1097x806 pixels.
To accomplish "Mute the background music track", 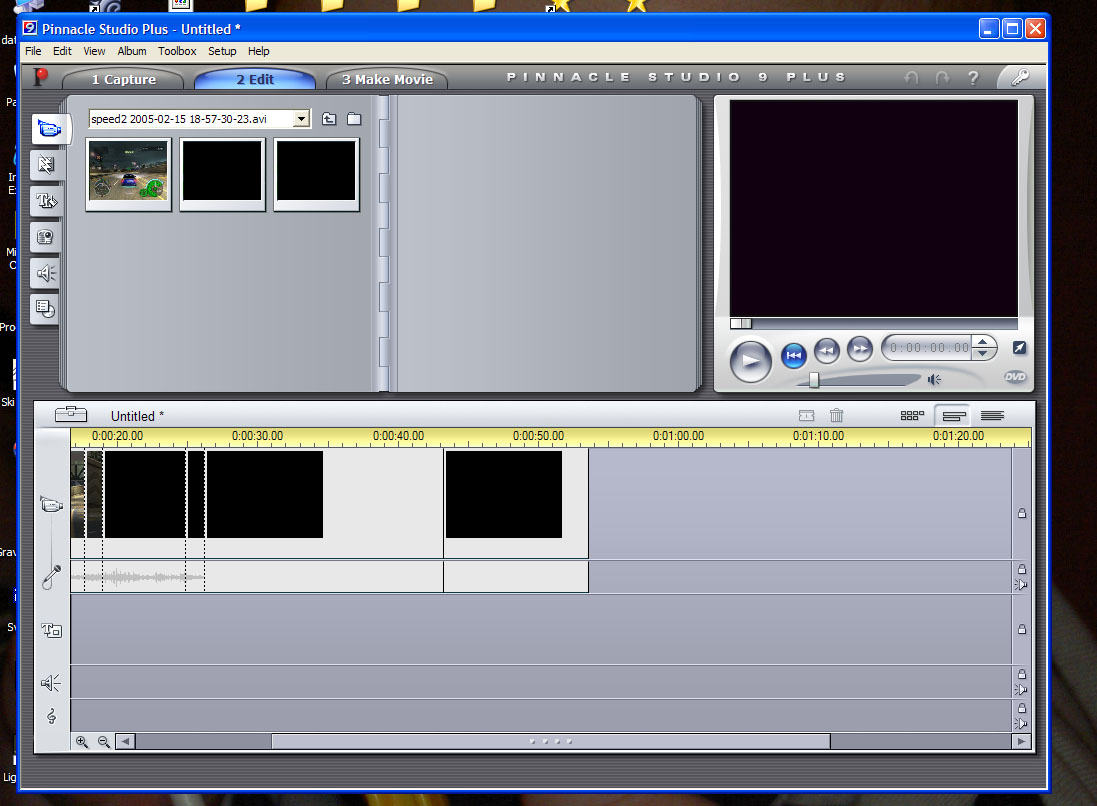I will (x=1021, y=723).
